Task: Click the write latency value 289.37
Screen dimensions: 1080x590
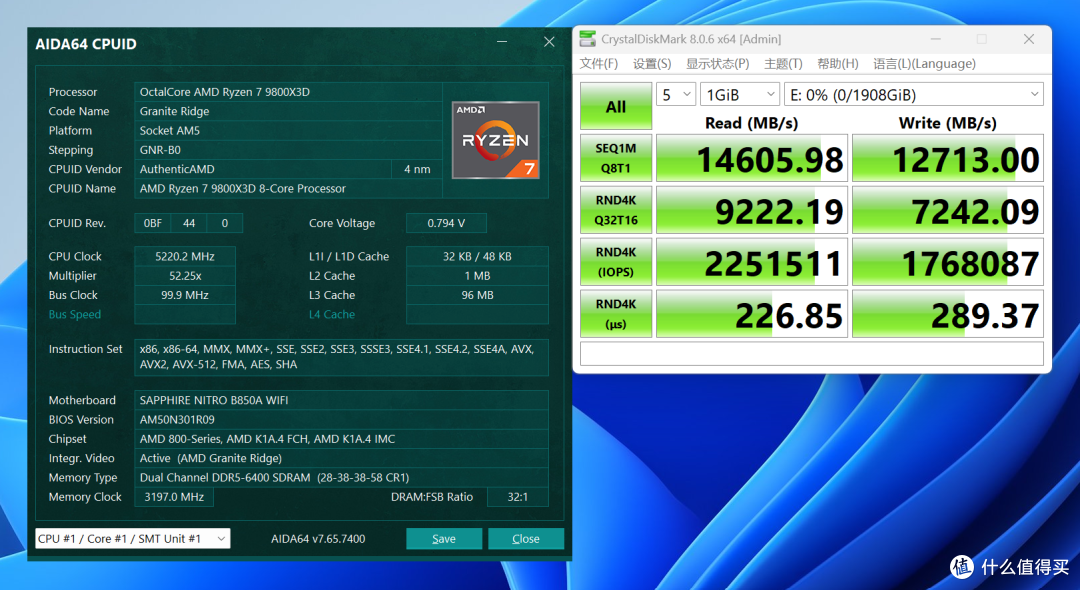Action: [948, 314]
